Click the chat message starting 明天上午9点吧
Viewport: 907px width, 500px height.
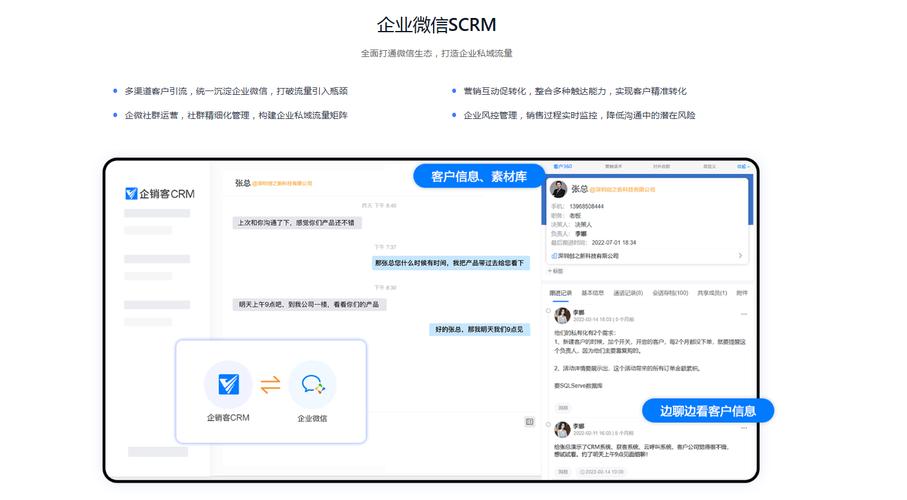pos(309,304)
